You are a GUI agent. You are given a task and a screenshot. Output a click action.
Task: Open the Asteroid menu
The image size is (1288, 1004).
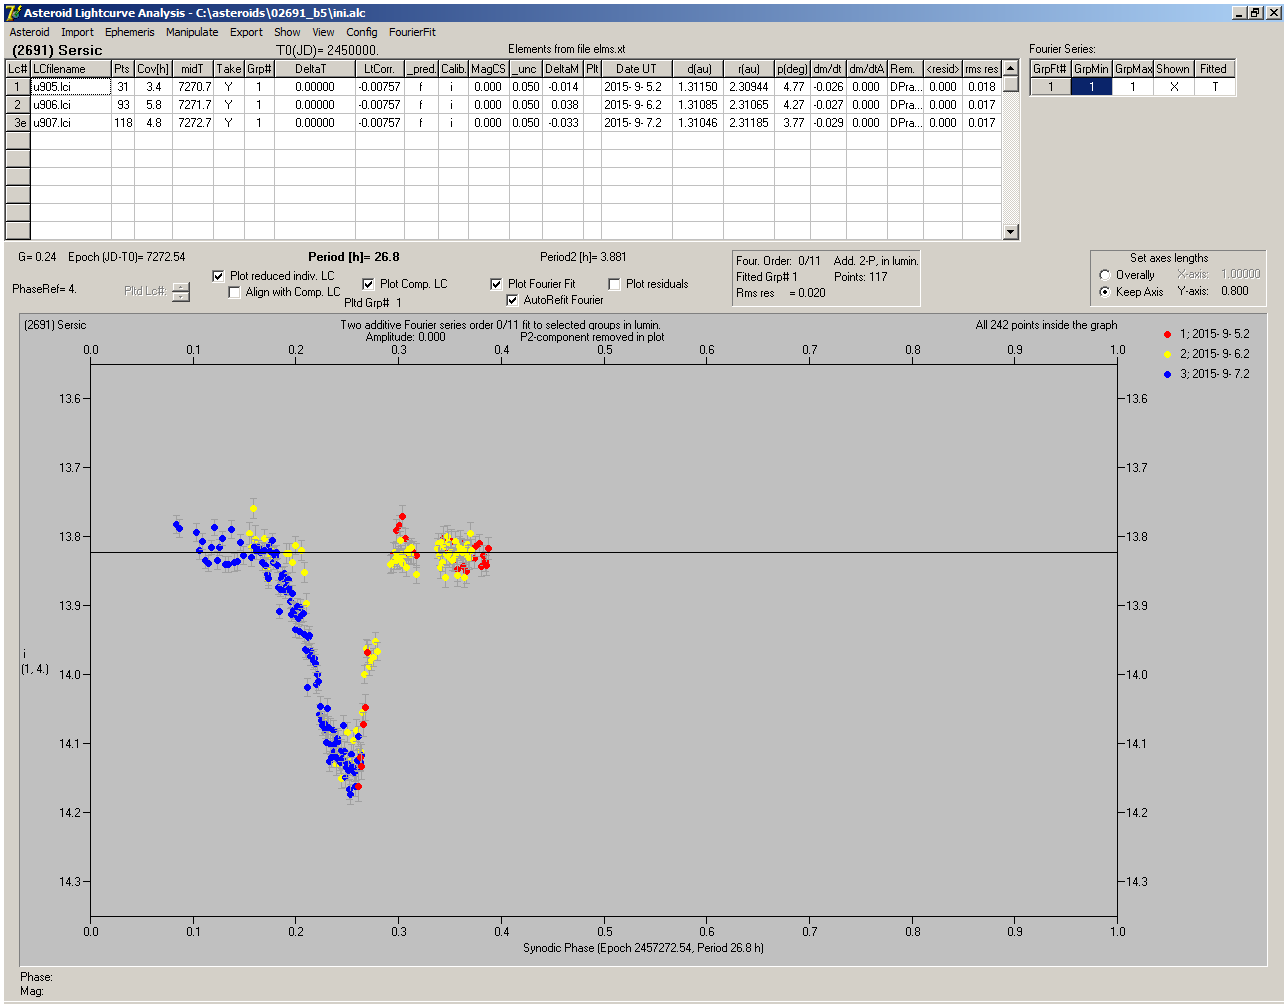[29, 32]
